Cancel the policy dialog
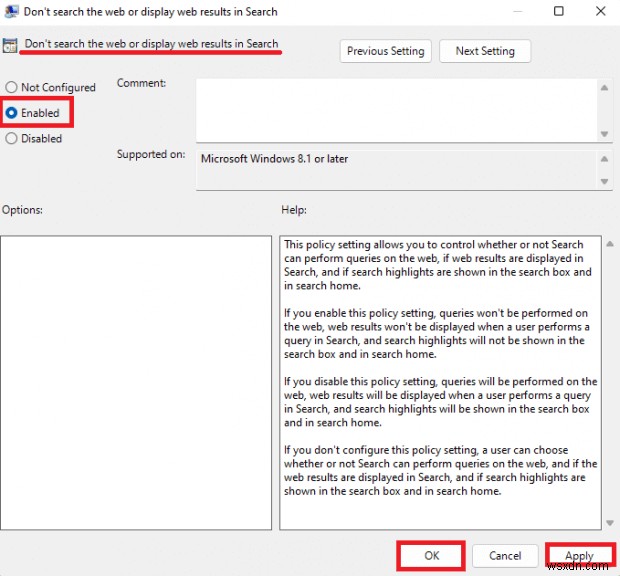Image resolution: width=620 pixels, height=576 pixels. click(505, 555)
